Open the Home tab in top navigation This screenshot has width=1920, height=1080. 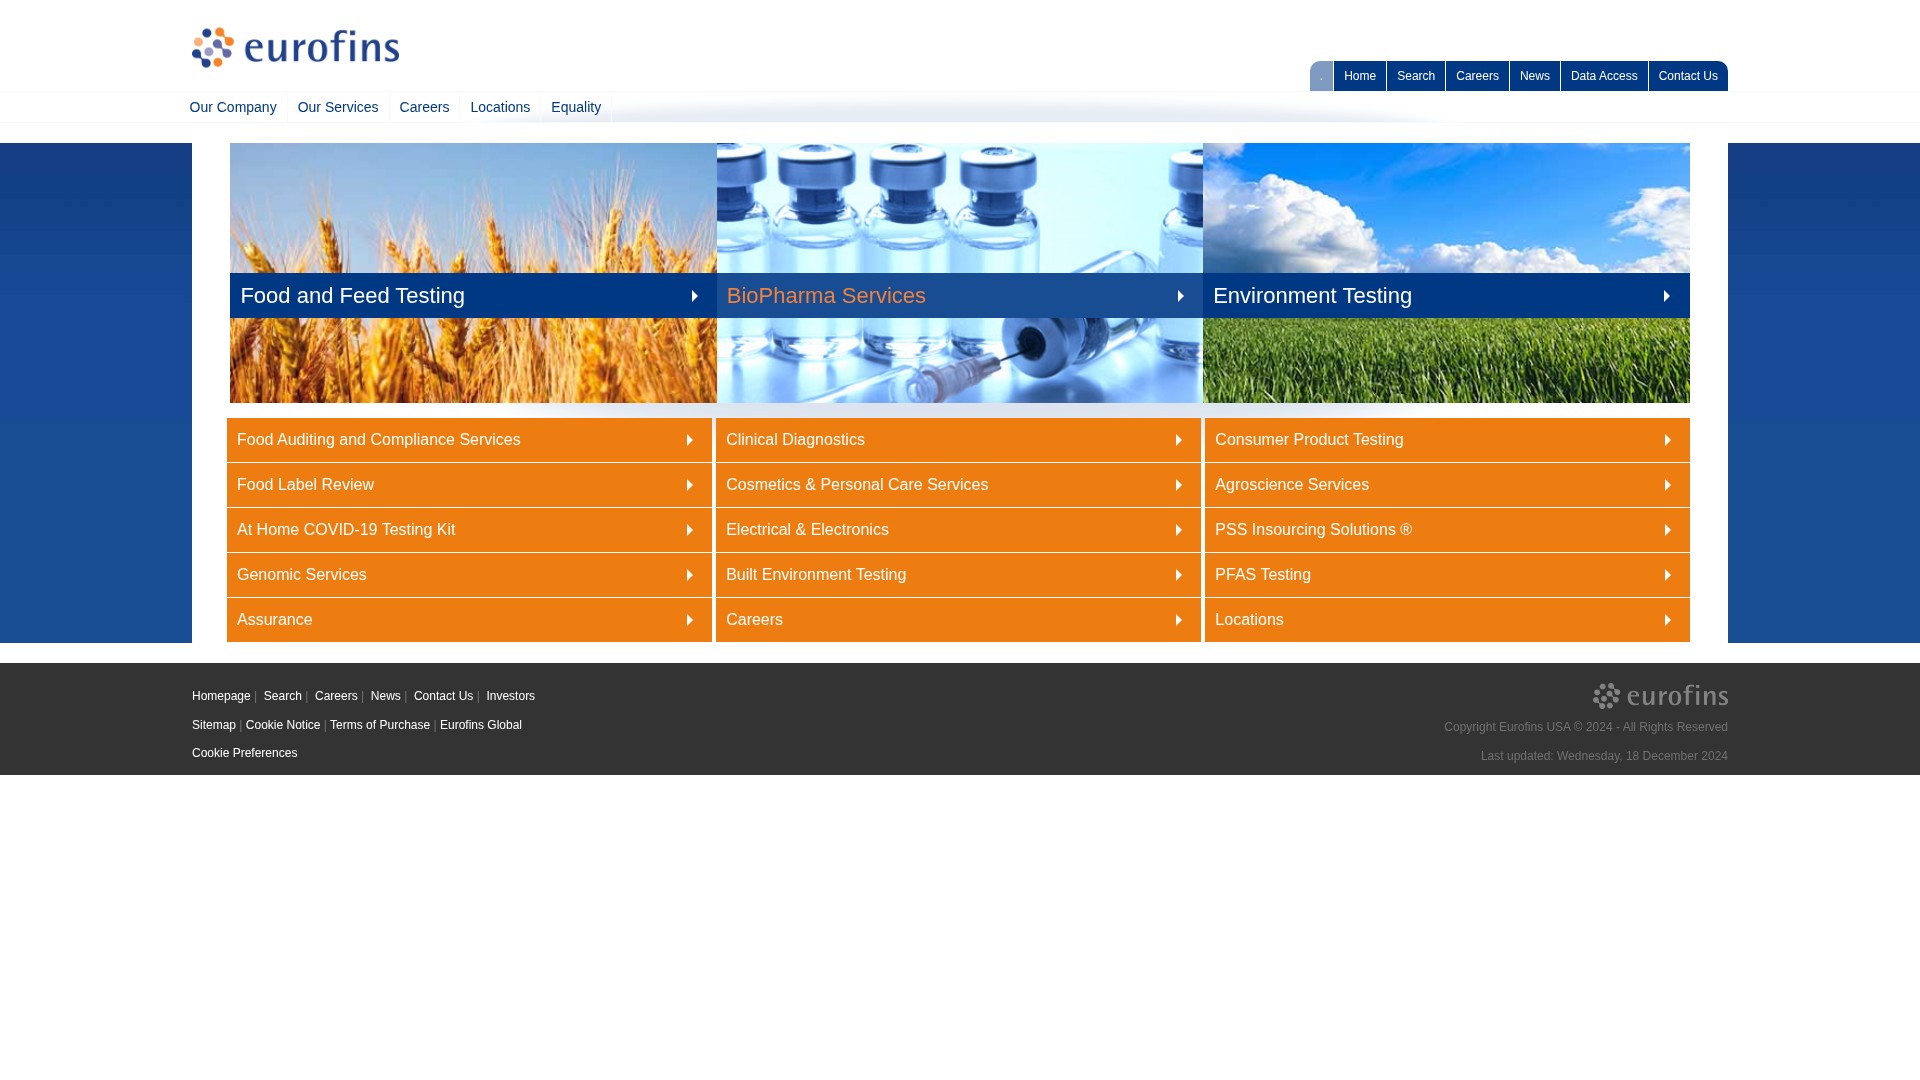coord(1360,76)
